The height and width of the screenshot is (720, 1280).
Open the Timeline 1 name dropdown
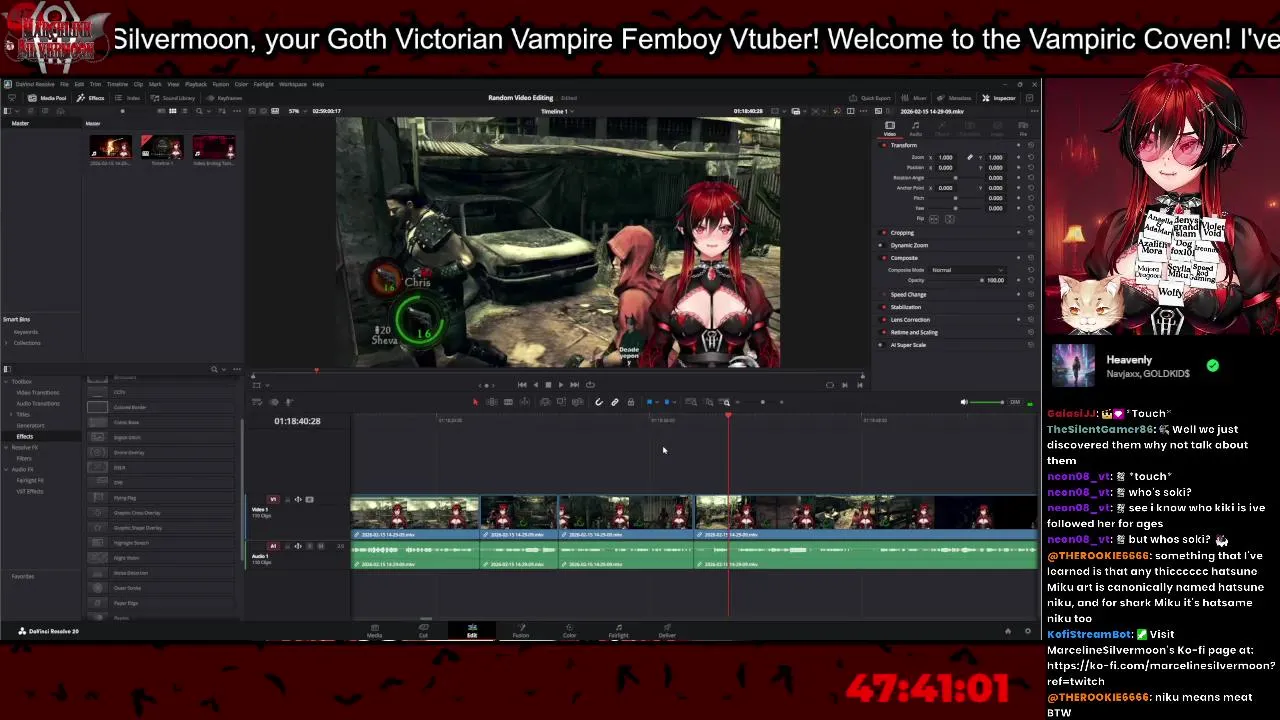tap(556, 111)
